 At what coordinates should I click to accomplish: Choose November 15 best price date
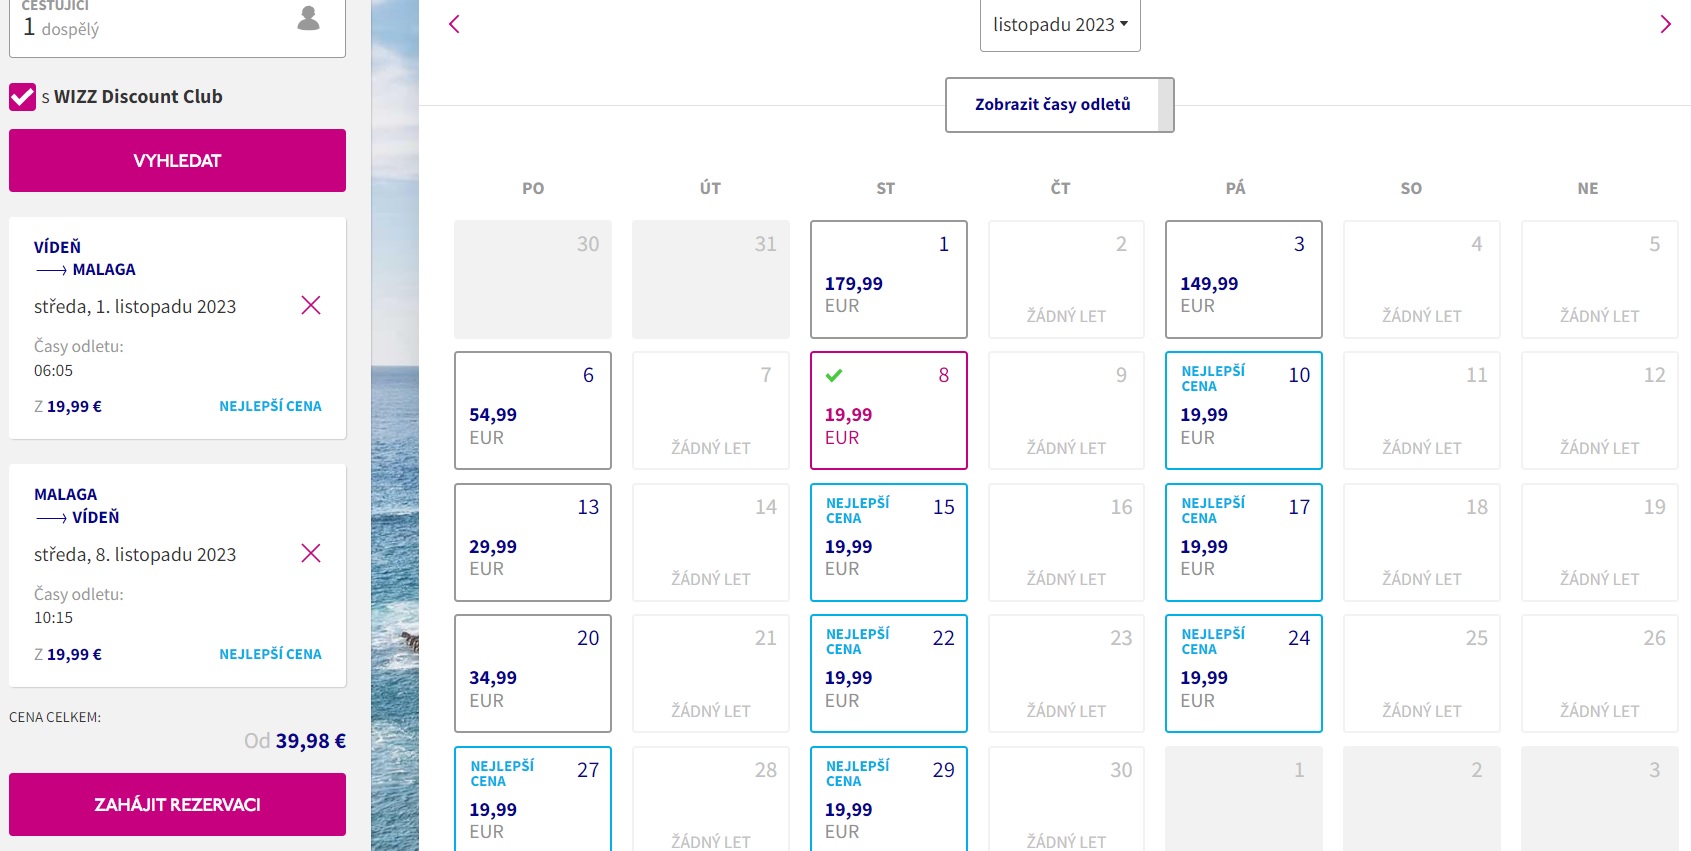click(x=888, y=542)
